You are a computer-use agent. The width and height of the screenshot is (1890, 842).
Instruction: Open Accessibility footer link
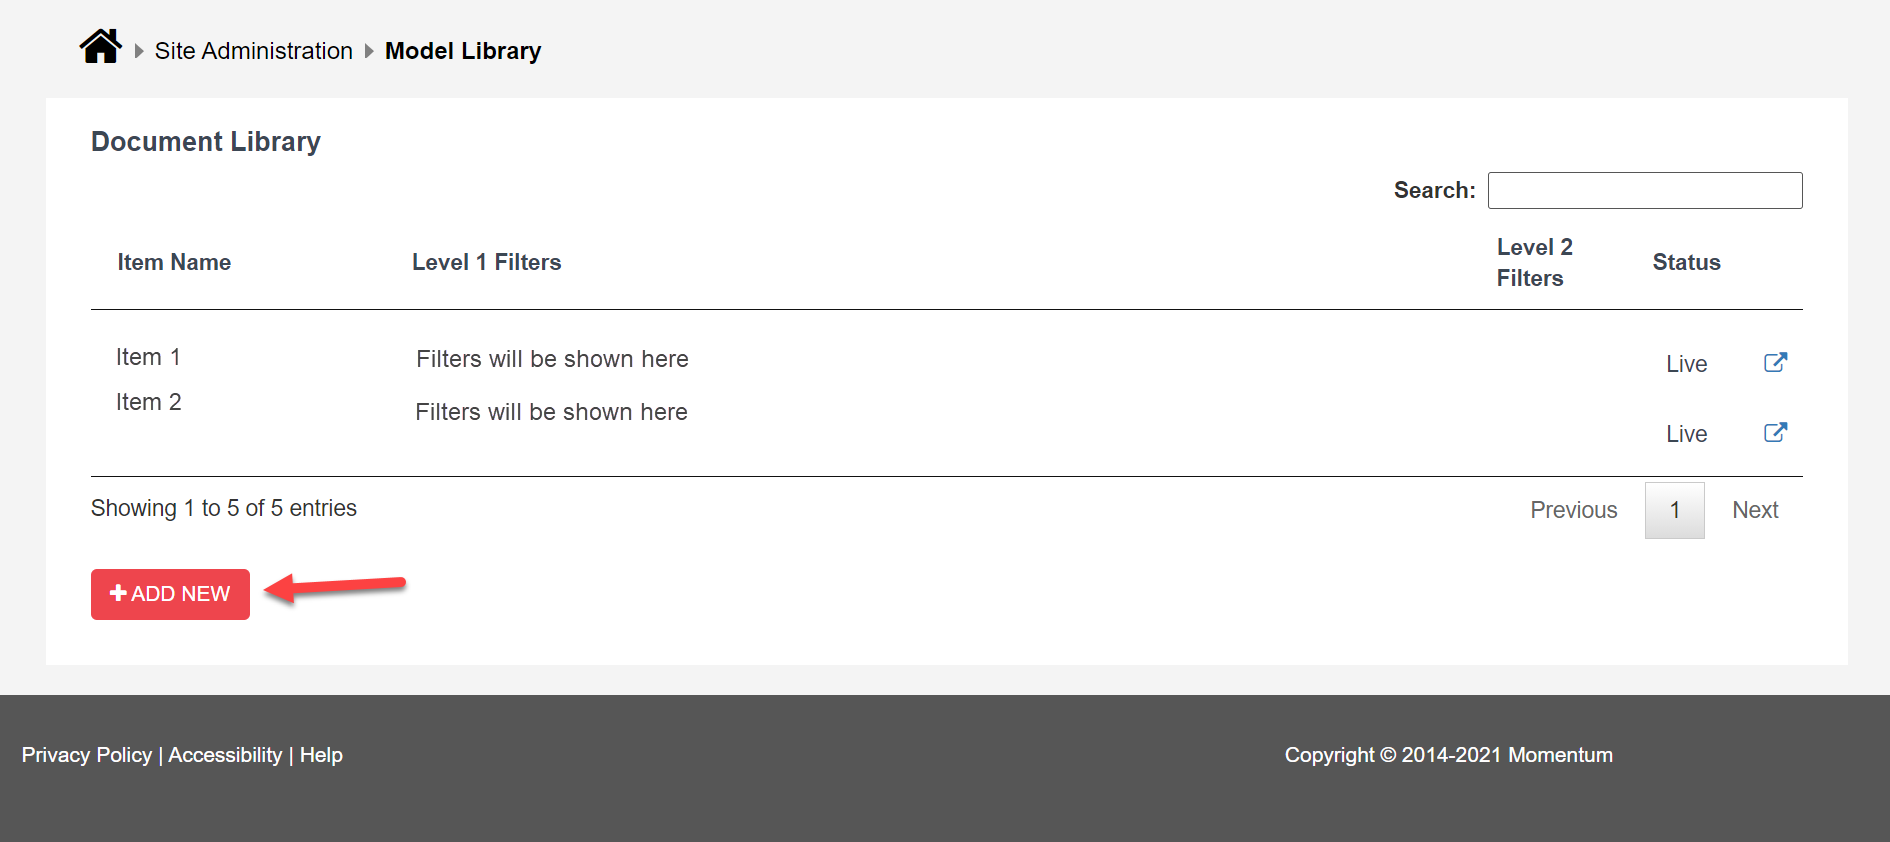(x=225, y=755)
